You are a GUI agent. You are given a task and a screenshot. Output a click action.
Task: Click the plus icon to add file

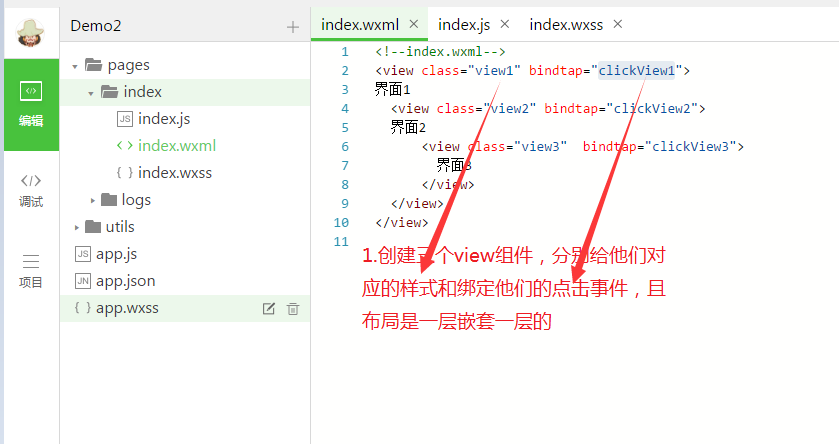(x=292, y=27)
